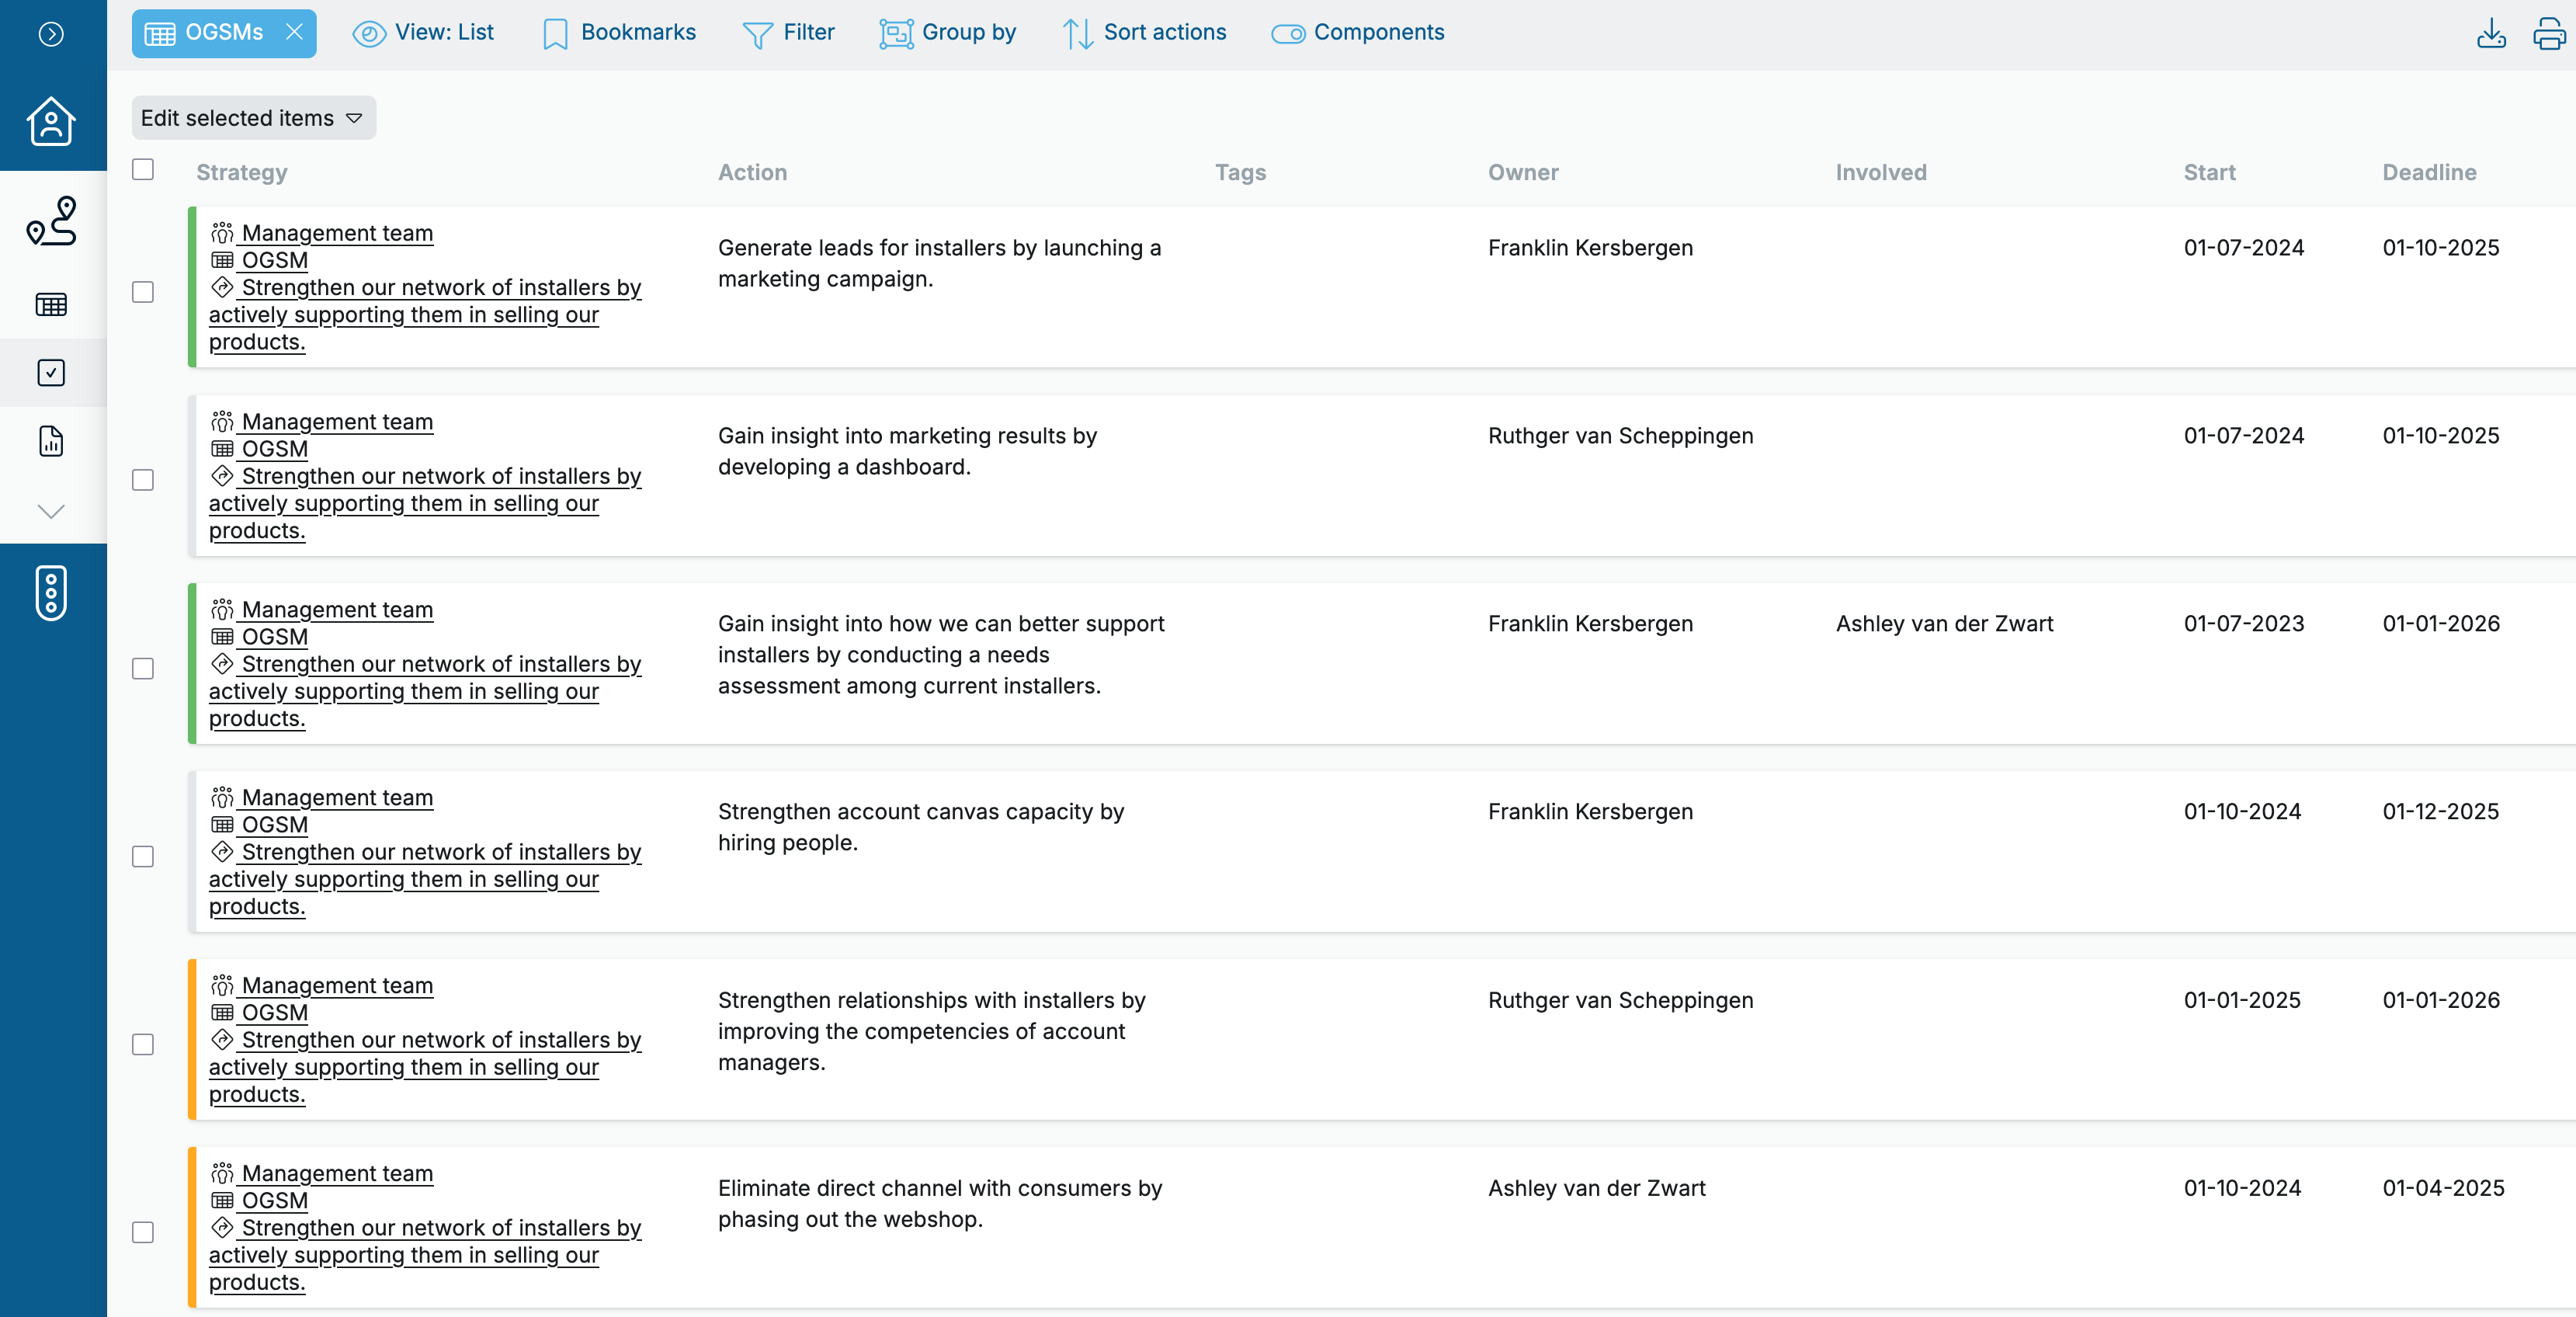Click the eye icon beside View: List

tap(369, 34)
